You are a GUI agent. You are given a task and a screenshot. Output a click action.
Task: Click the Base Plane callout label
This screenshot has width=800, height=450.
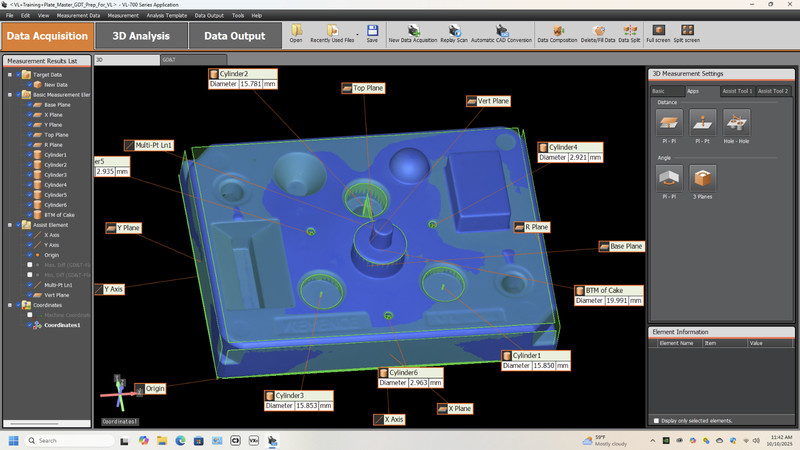pyautogui.click(x=621, y=246)
